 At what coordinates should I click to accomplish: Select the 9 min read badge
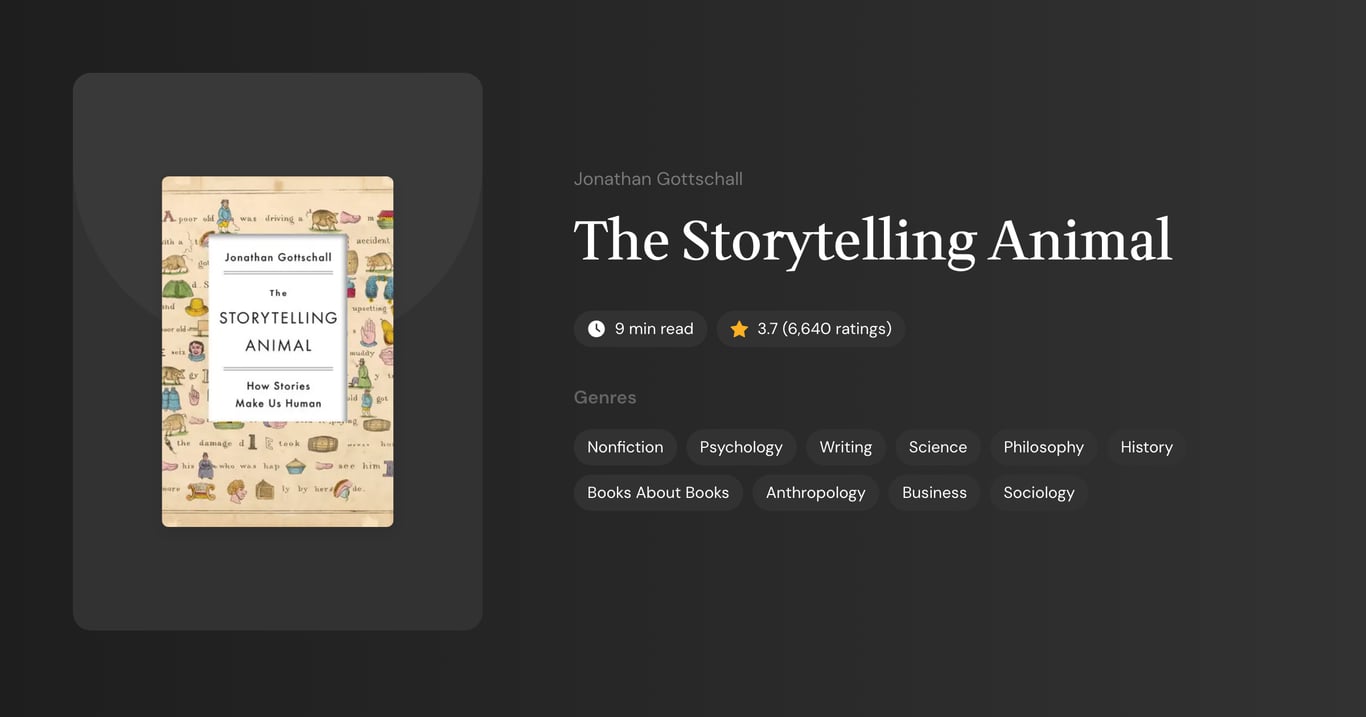[640, 328]
